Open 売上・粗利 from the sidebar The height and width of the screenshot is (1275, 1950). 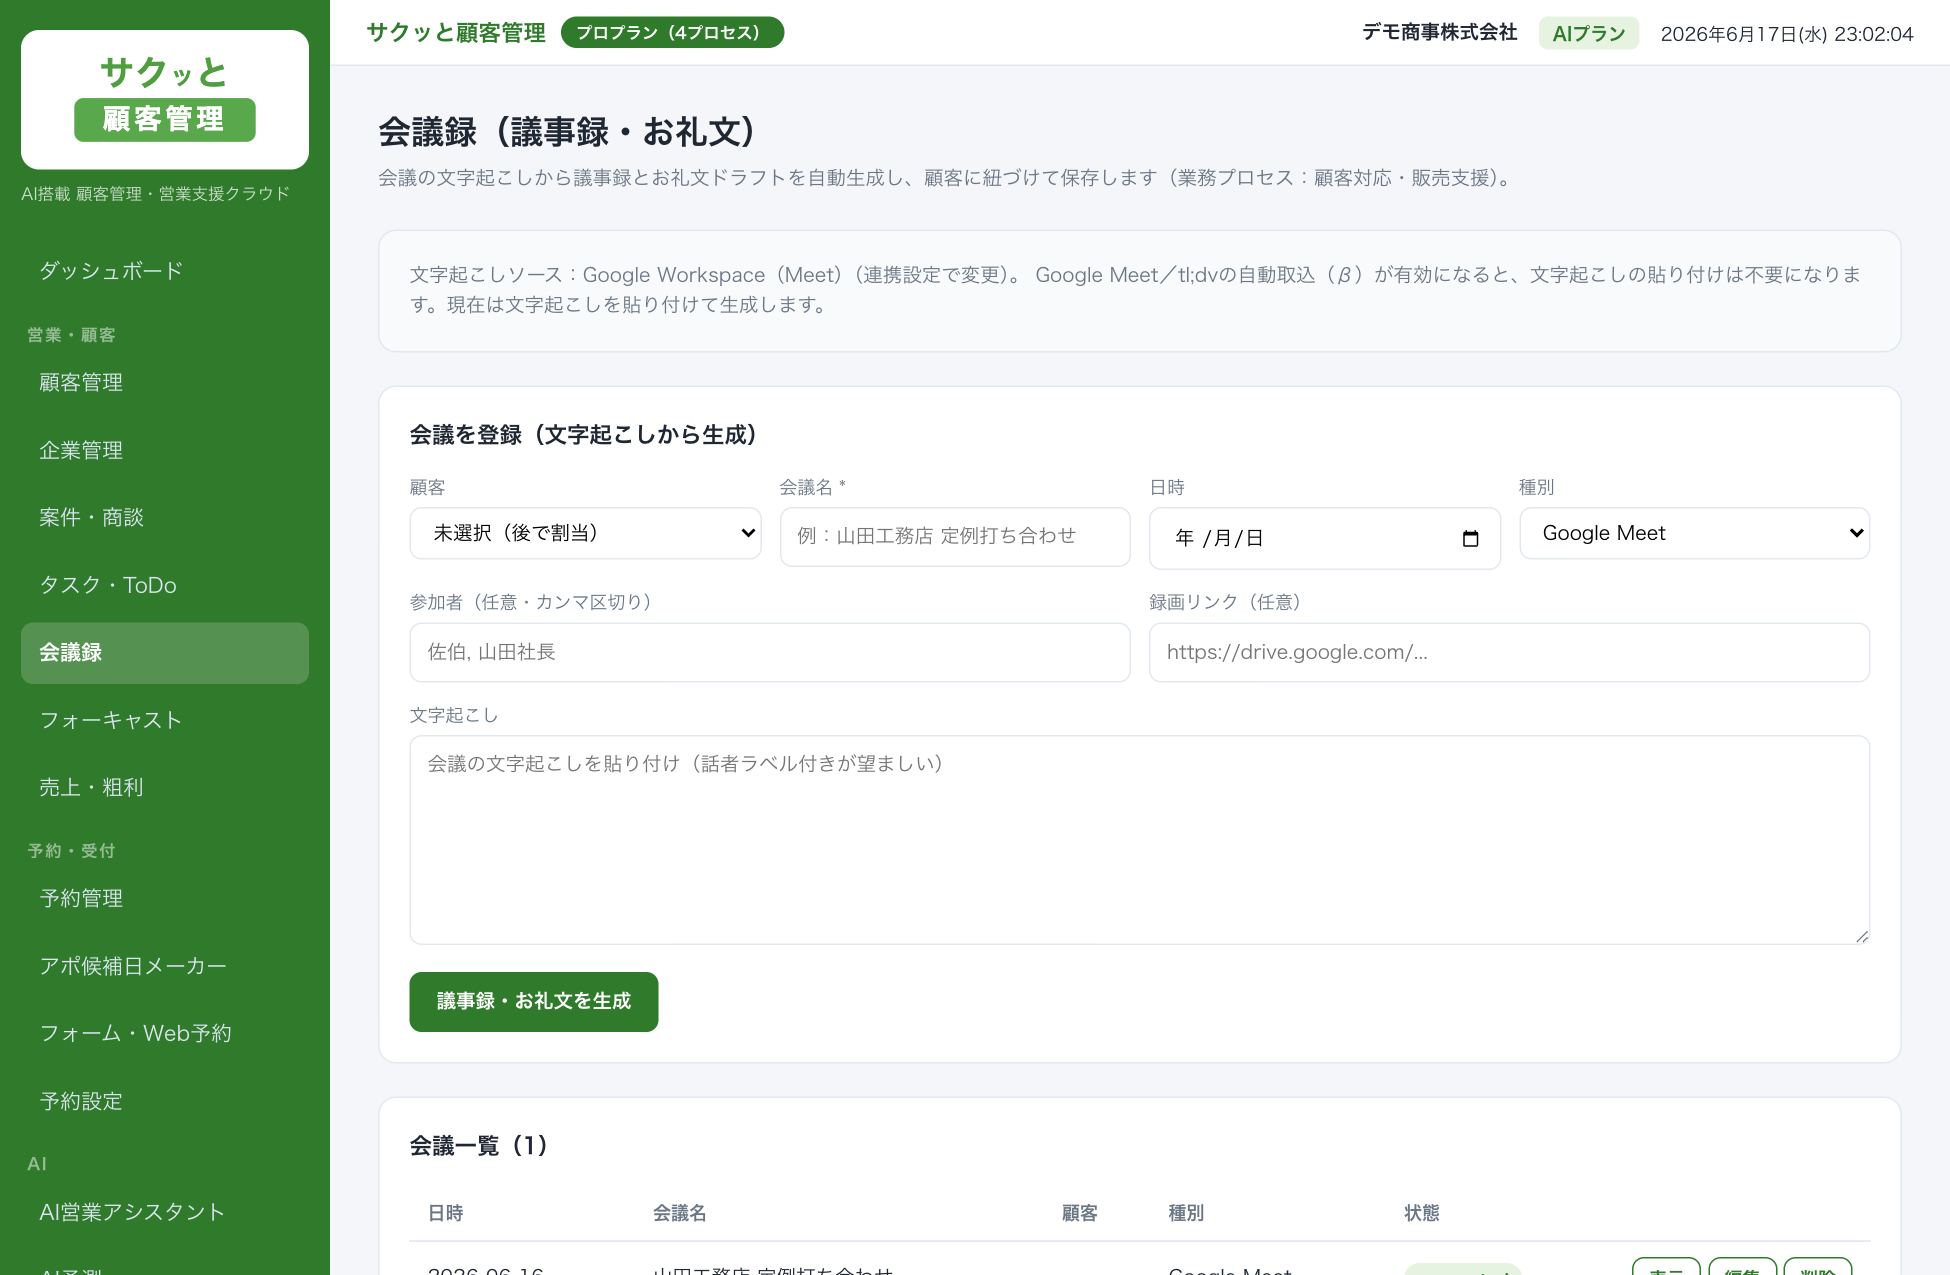click(165, 788)
